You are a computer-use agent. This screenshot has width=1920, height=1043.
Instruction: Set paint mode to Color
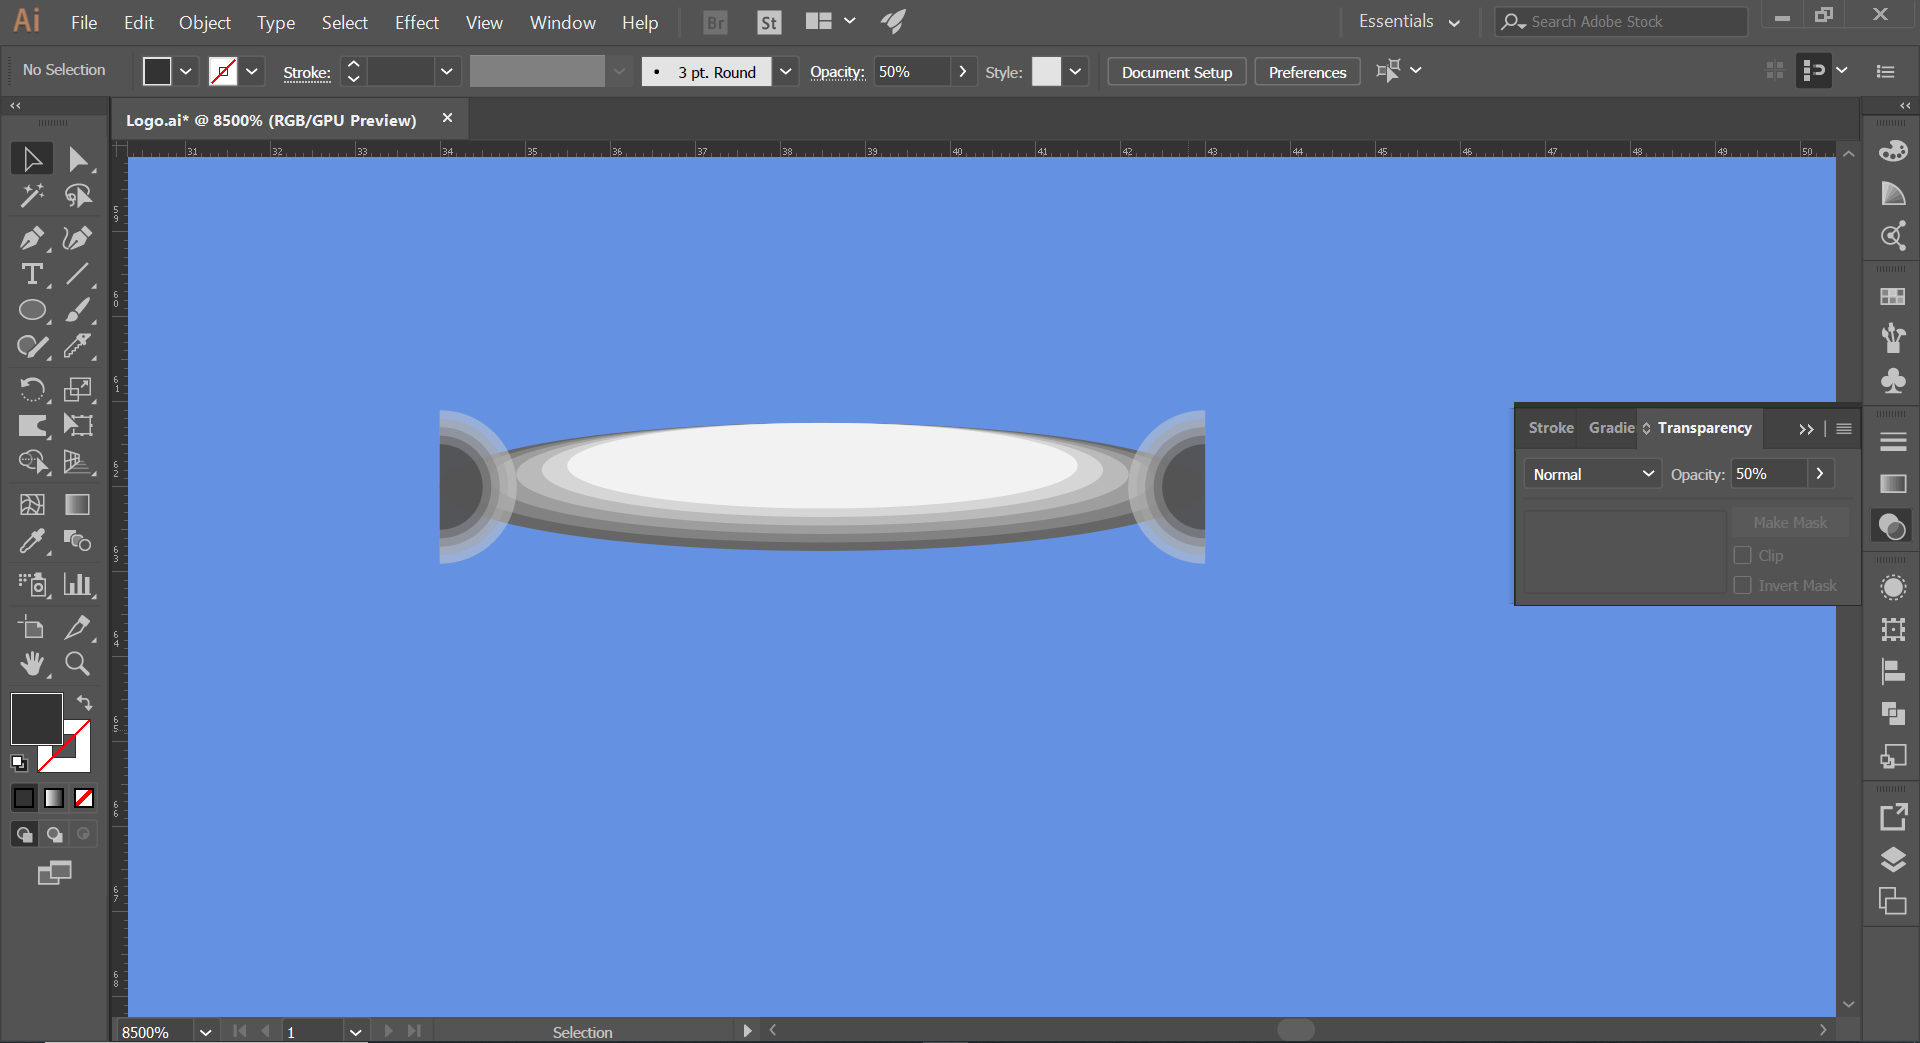click(x=24, y=798)
